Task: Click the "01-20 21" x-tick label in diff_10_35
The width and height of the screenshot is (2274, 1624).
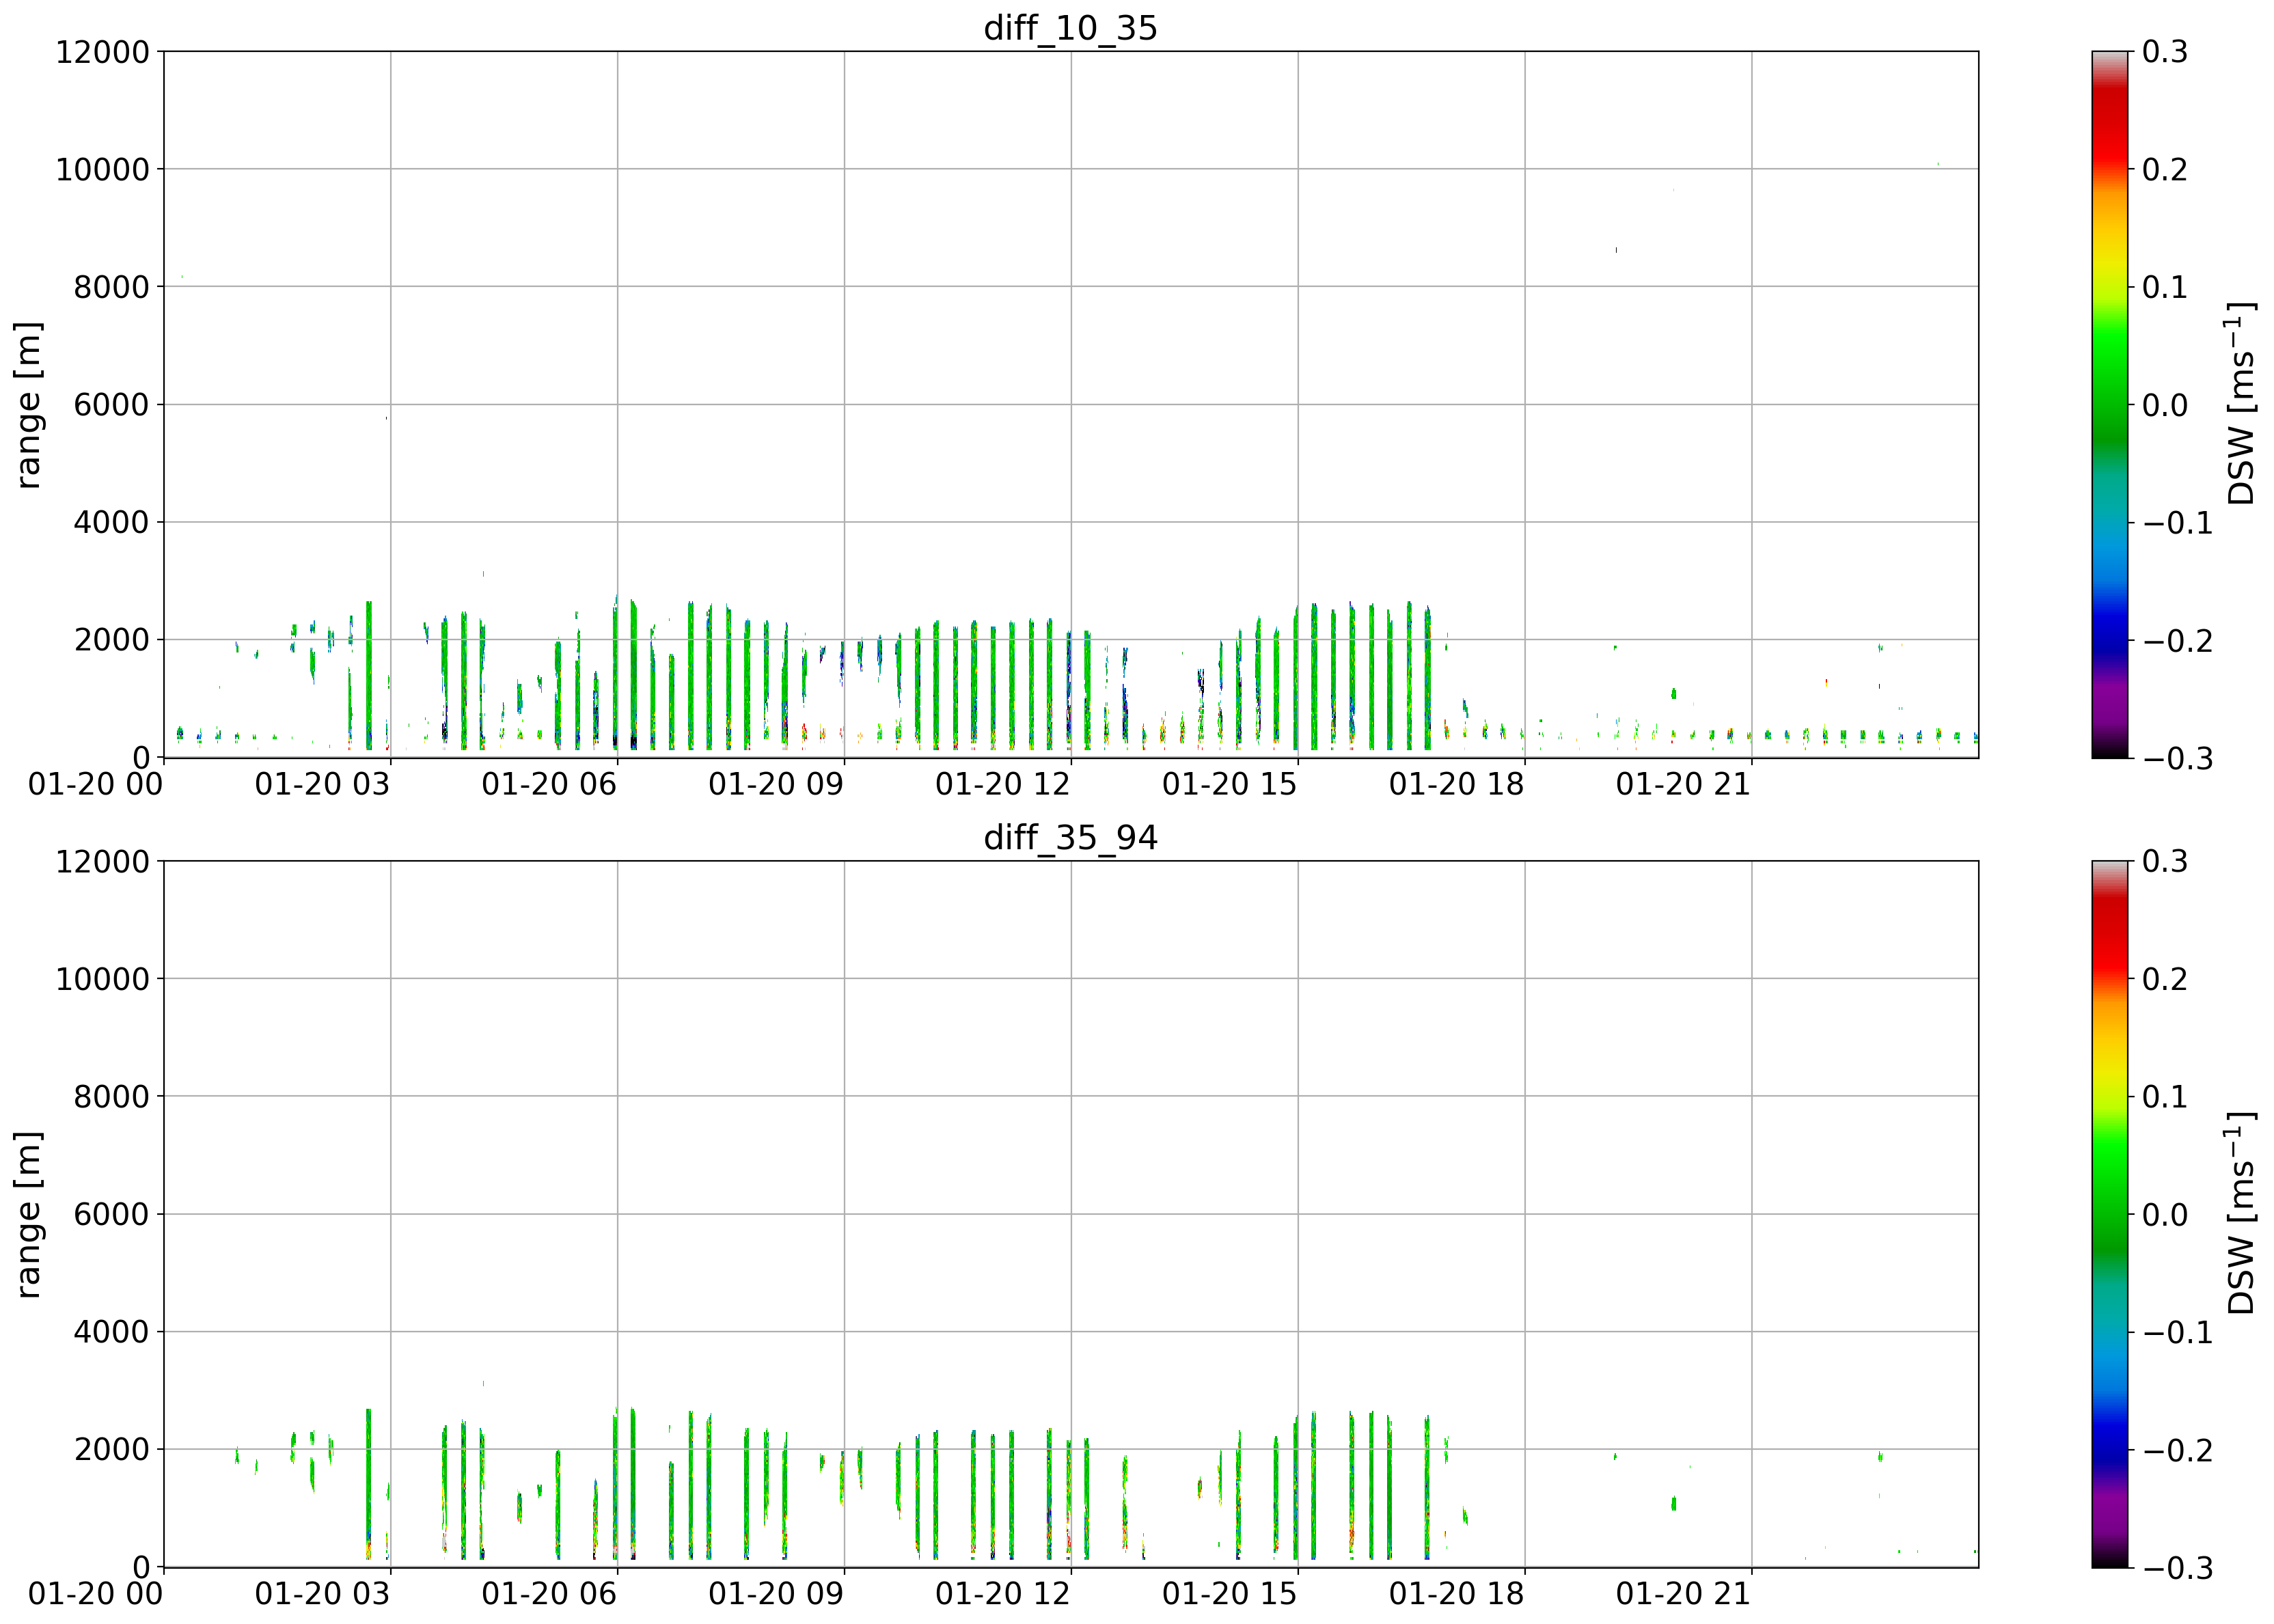Action: coord(1684,784)
